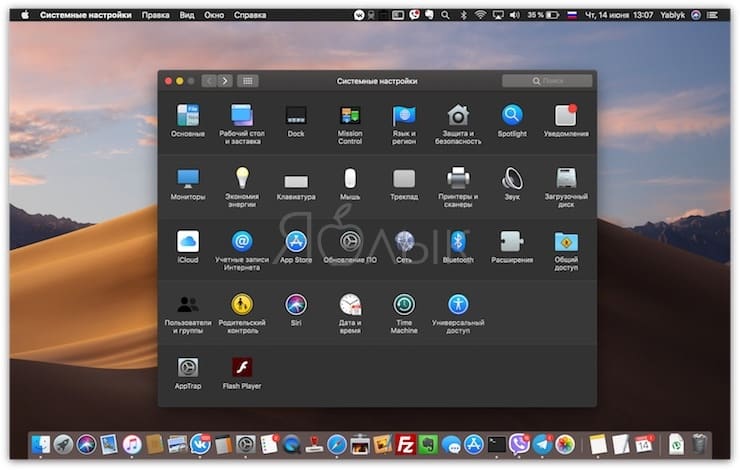Screen dimensions: 740x470
Task: Open the Wi-Fi status menu
Action: 480,15
